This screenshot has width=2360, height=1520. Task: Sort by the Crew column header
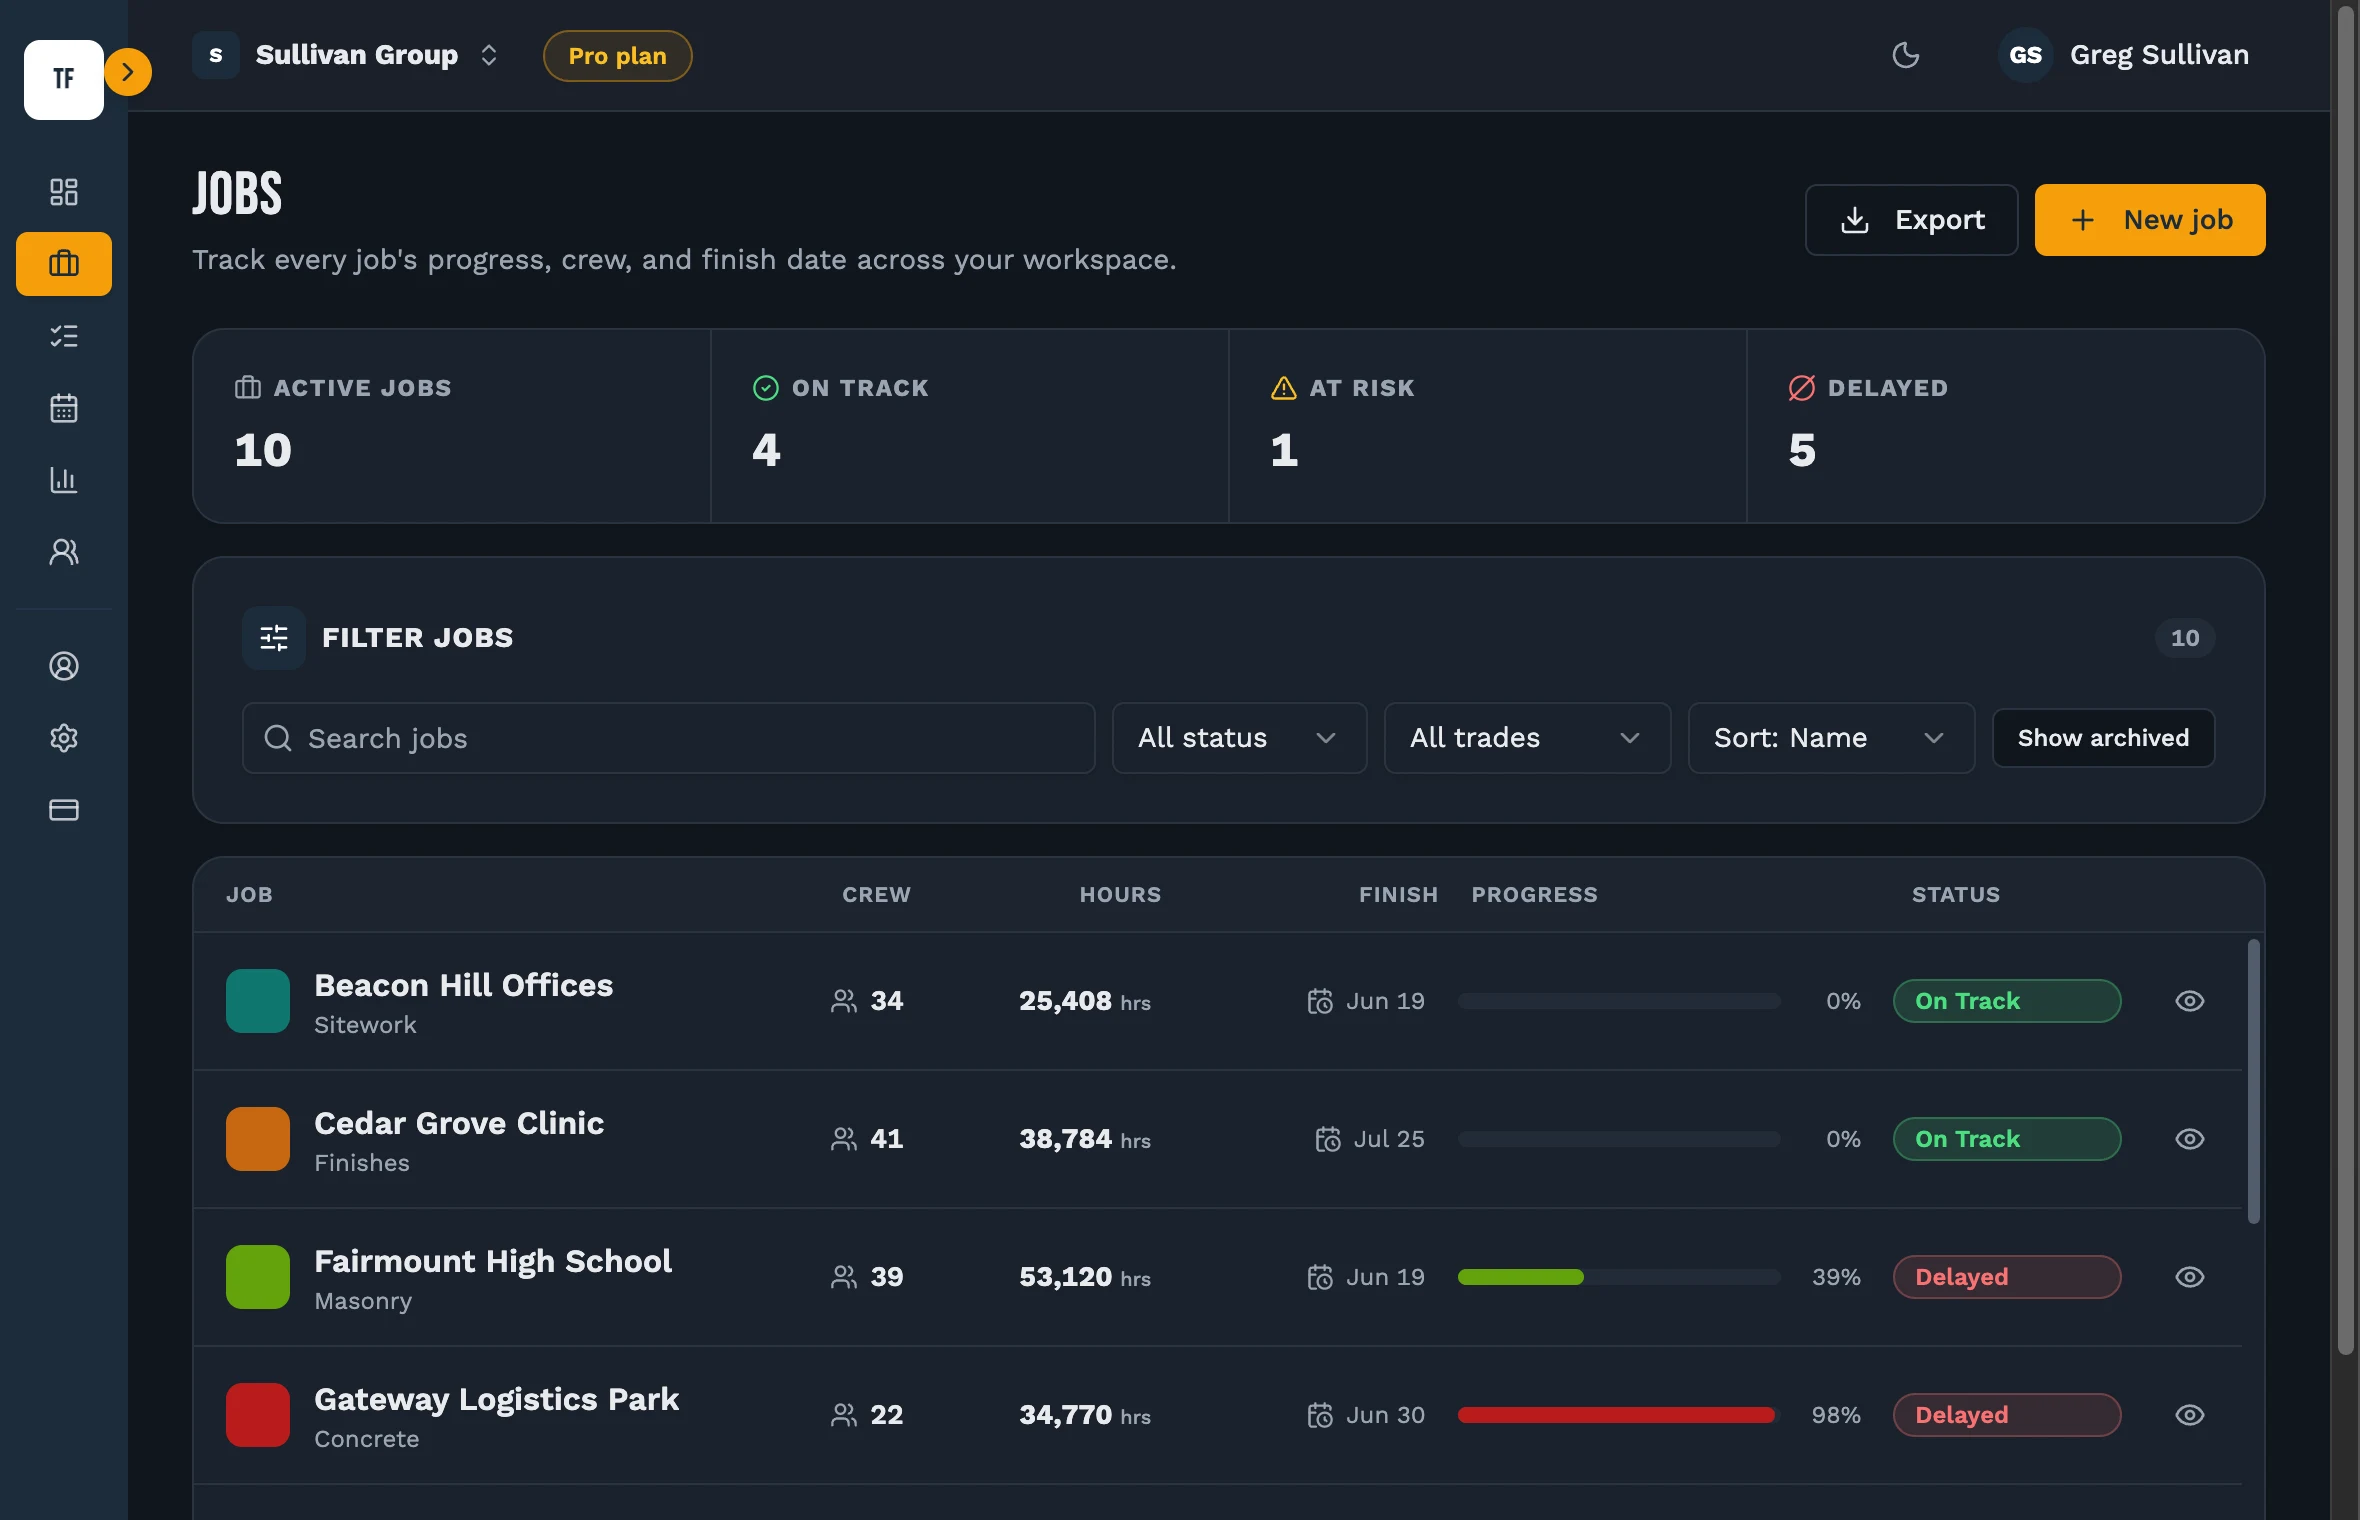tap(877, 895)
